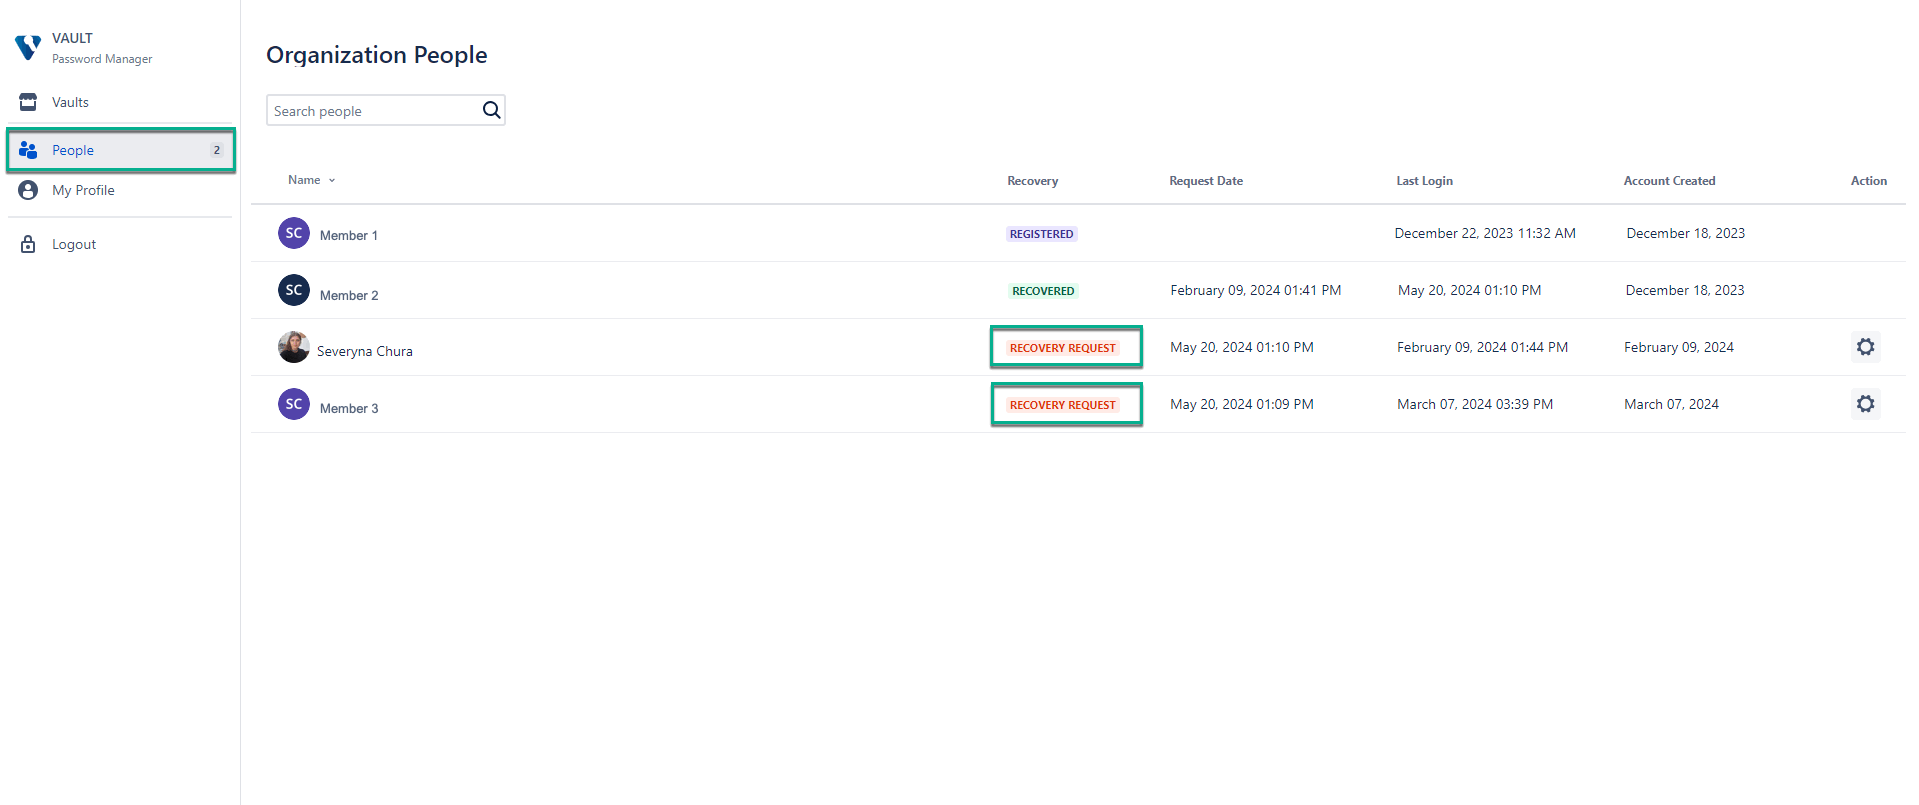
Task: Open settings gear for Severyna Chura
Action: coord(1865,347)
